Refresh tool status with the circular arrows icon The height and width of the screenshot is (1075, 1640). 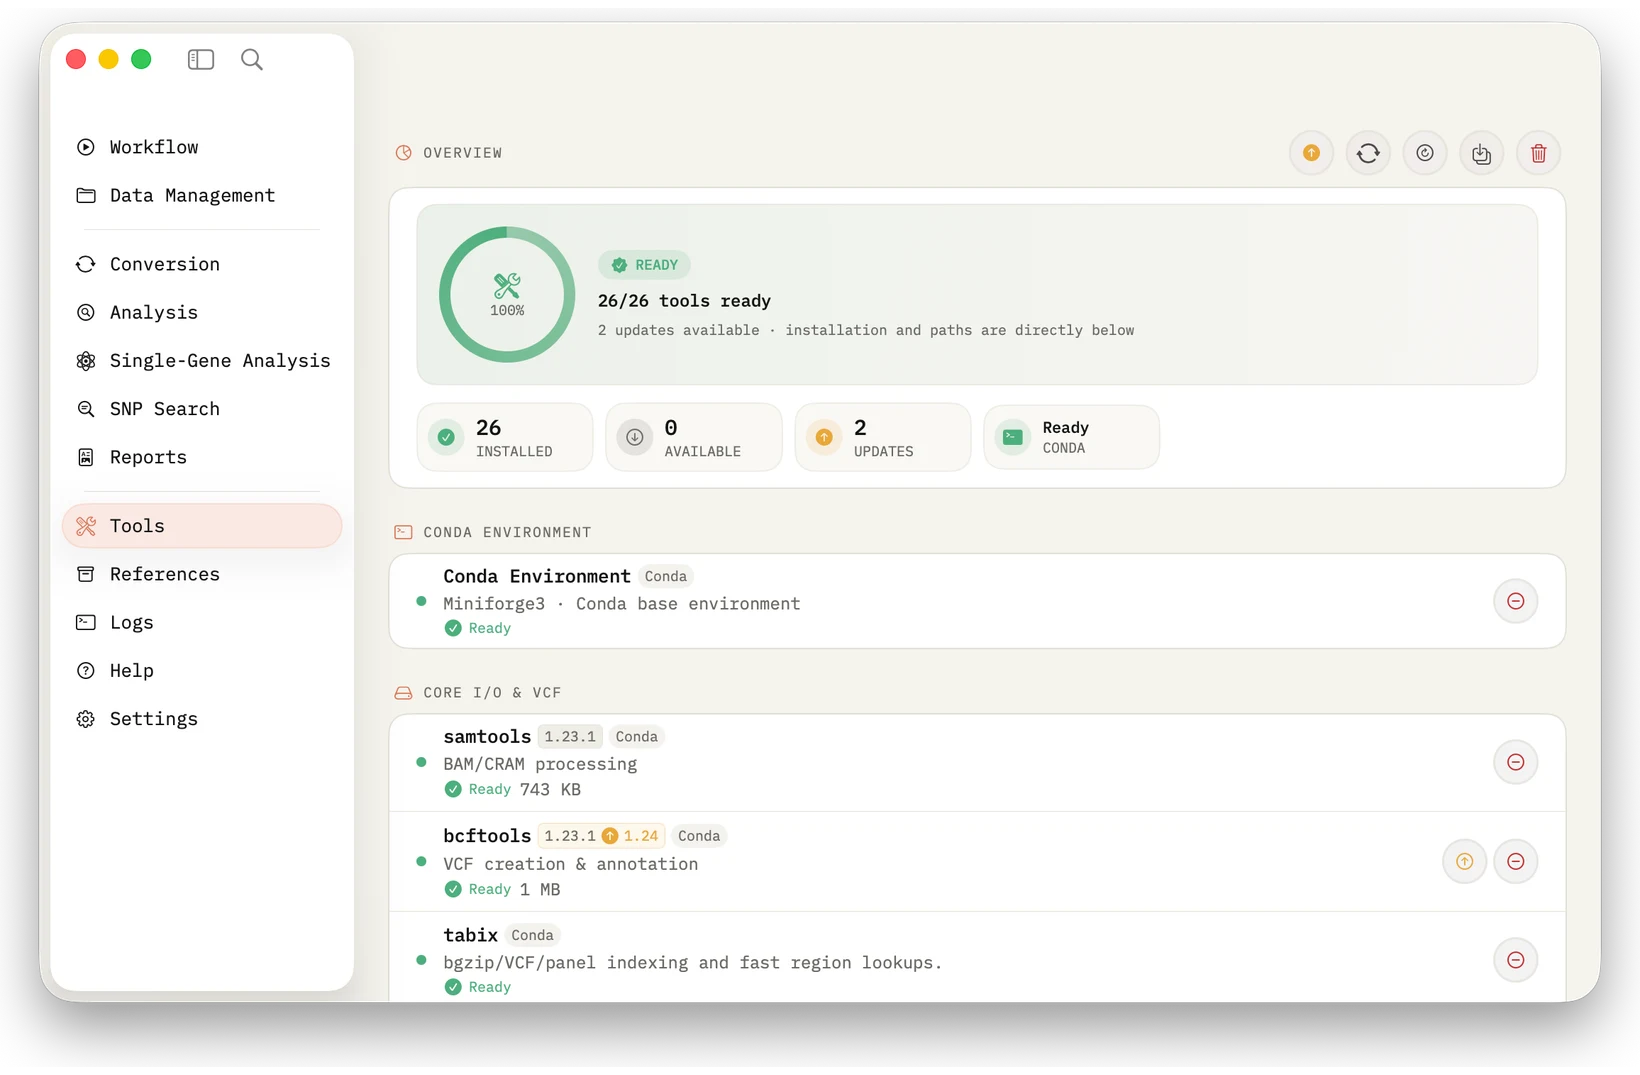point(1368,153)
